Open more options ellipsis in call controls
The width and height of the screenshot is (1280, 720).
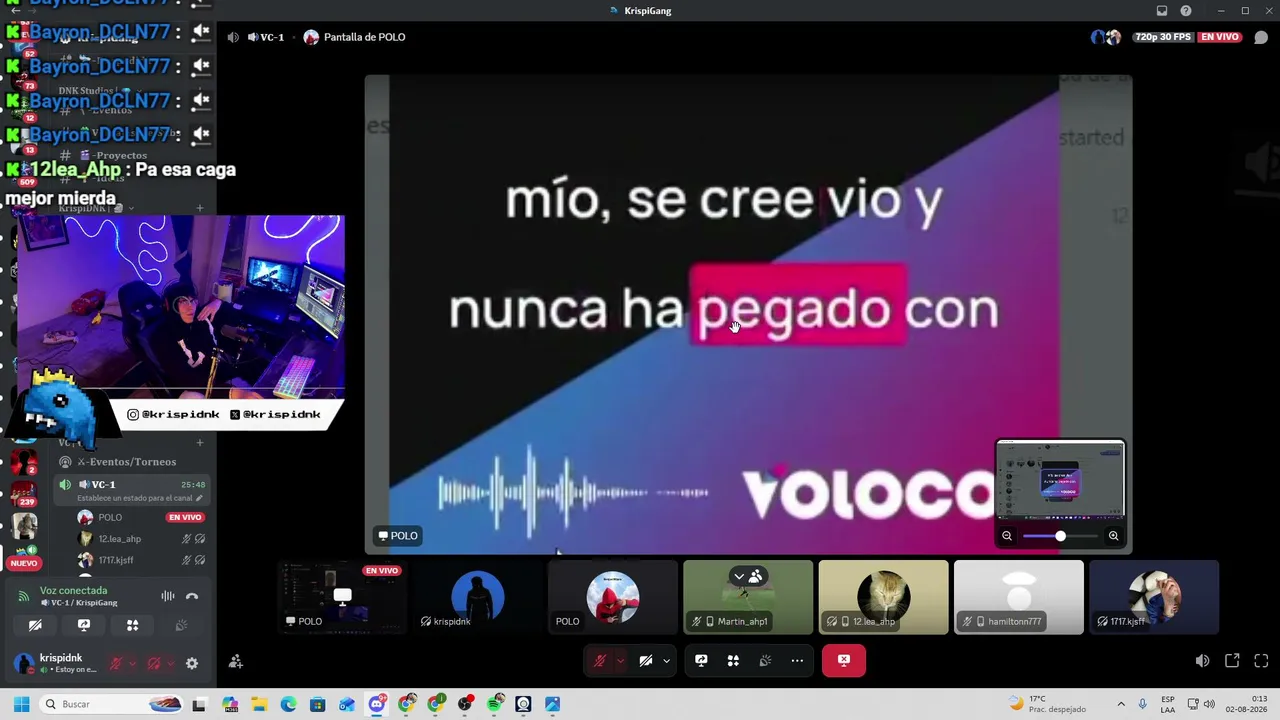(x=797, y=661)
